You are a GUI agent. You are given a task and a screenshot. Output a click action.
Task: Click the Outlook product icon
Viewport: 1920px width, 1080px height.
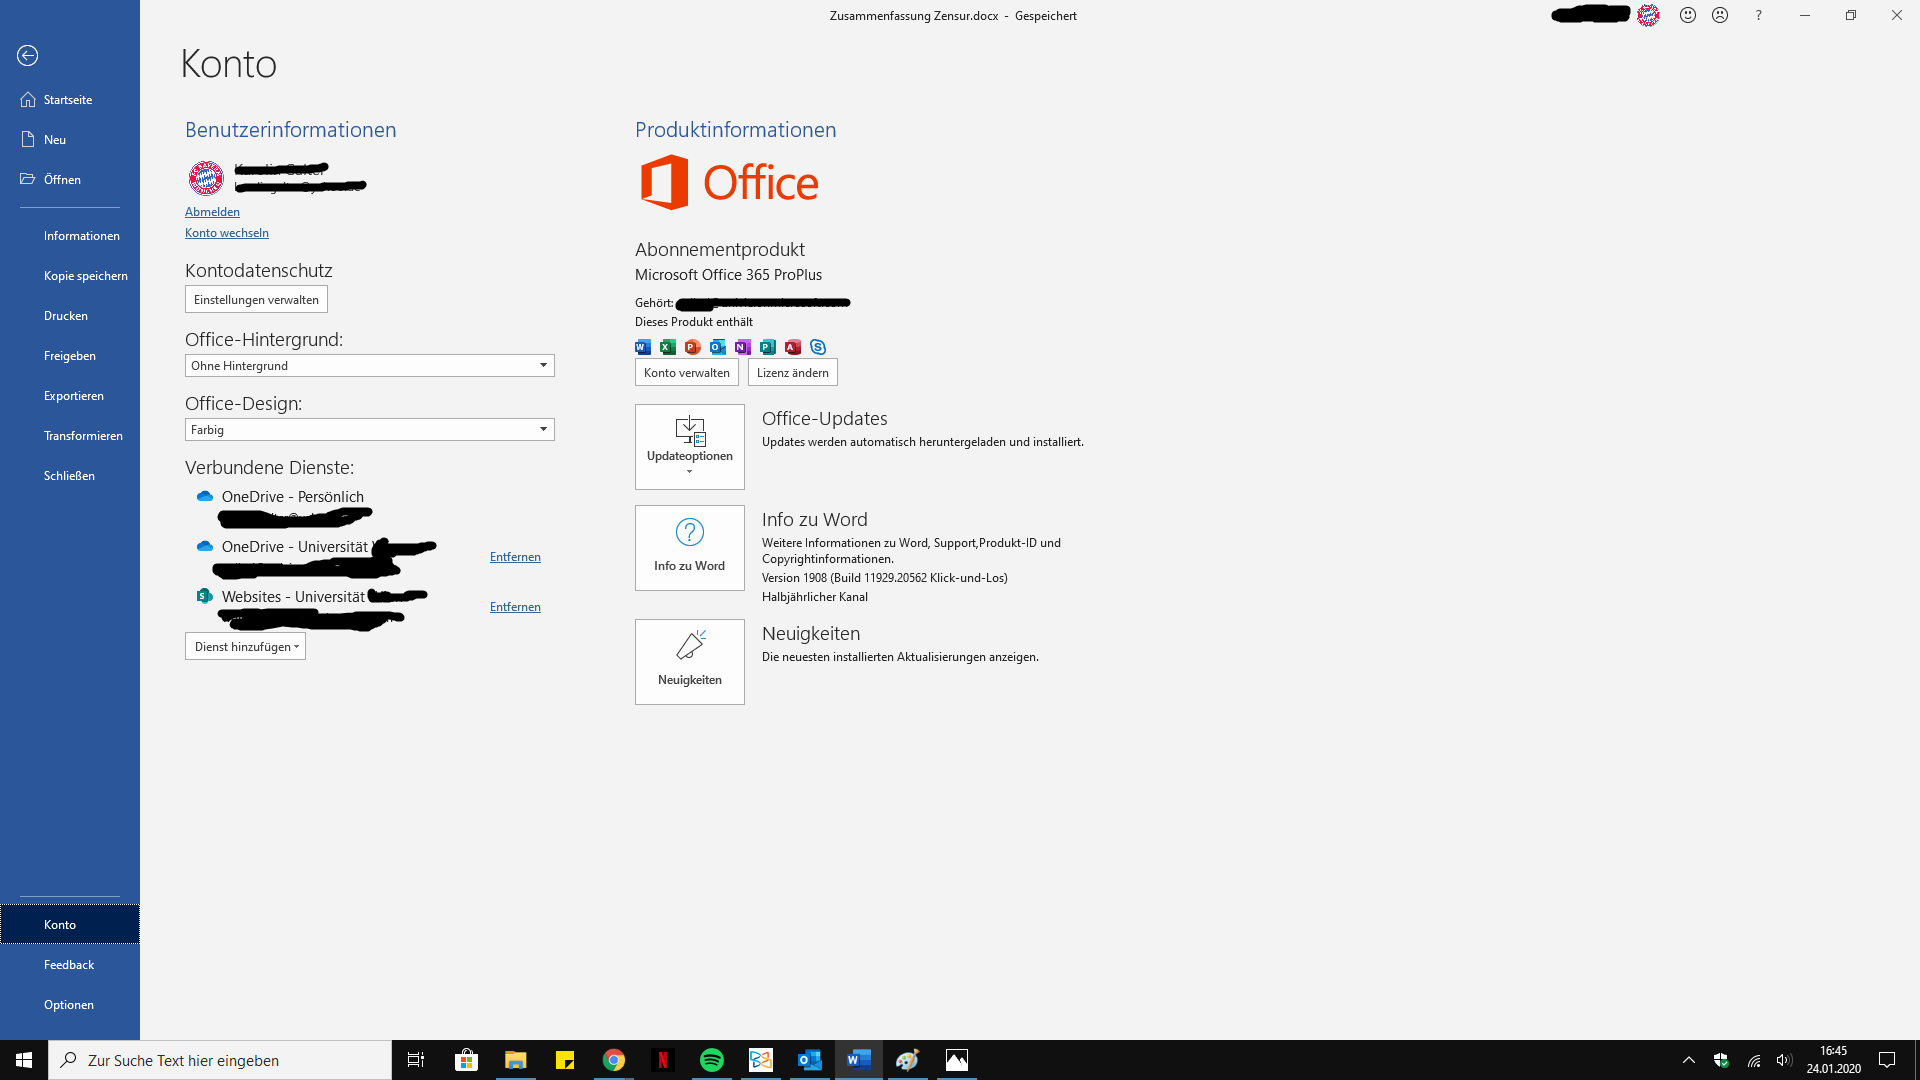point(718,347)
